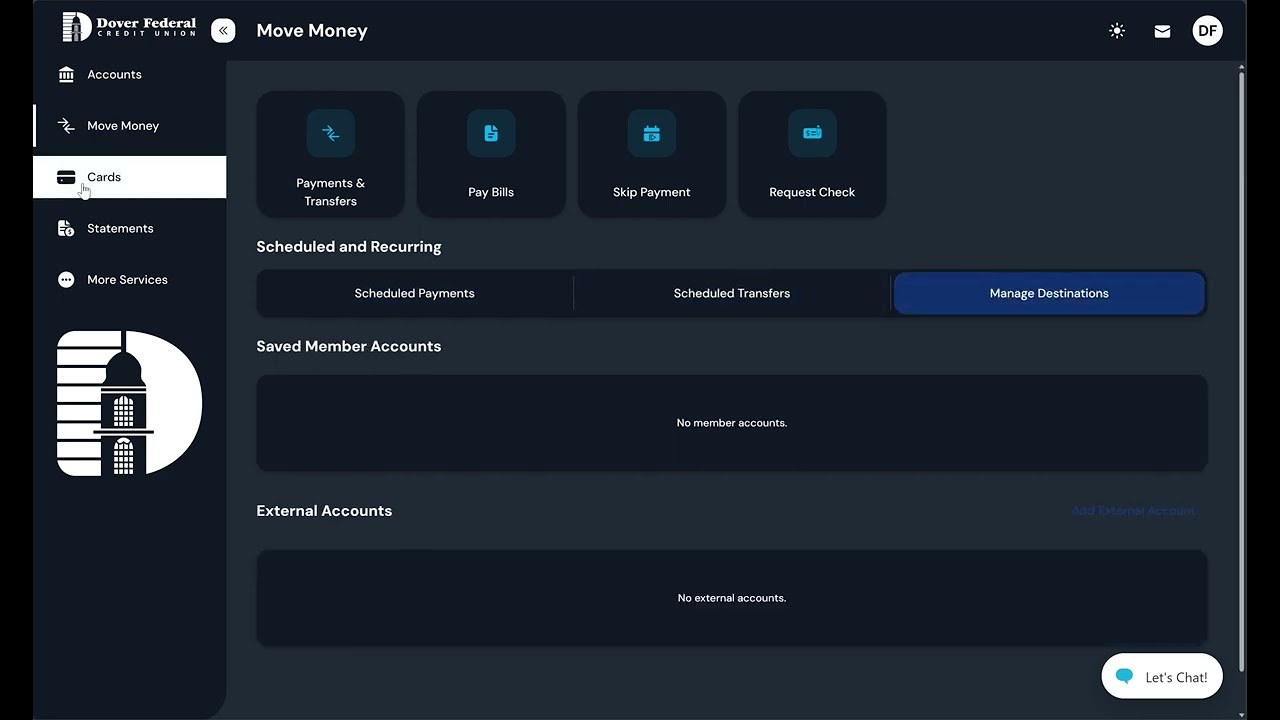Collapse the sidebar with double-chevron button
Image resolution: width=1280 pixels, height=720 pixels.
(x=223, y=31)
